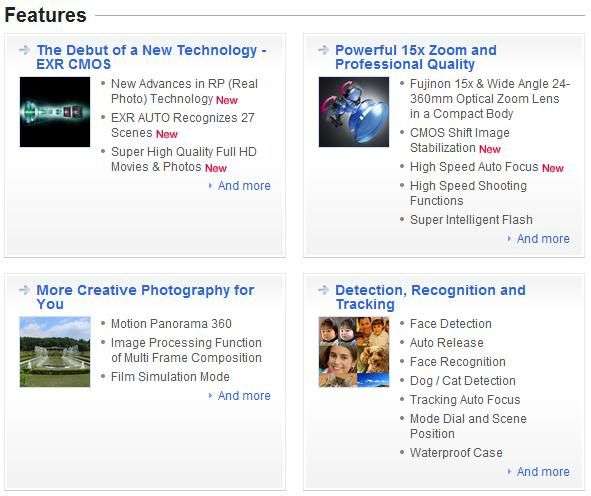Screen dimensions: 591x496
Task: Open the blue zoom lens thumbnail
Action: [354, 112]
